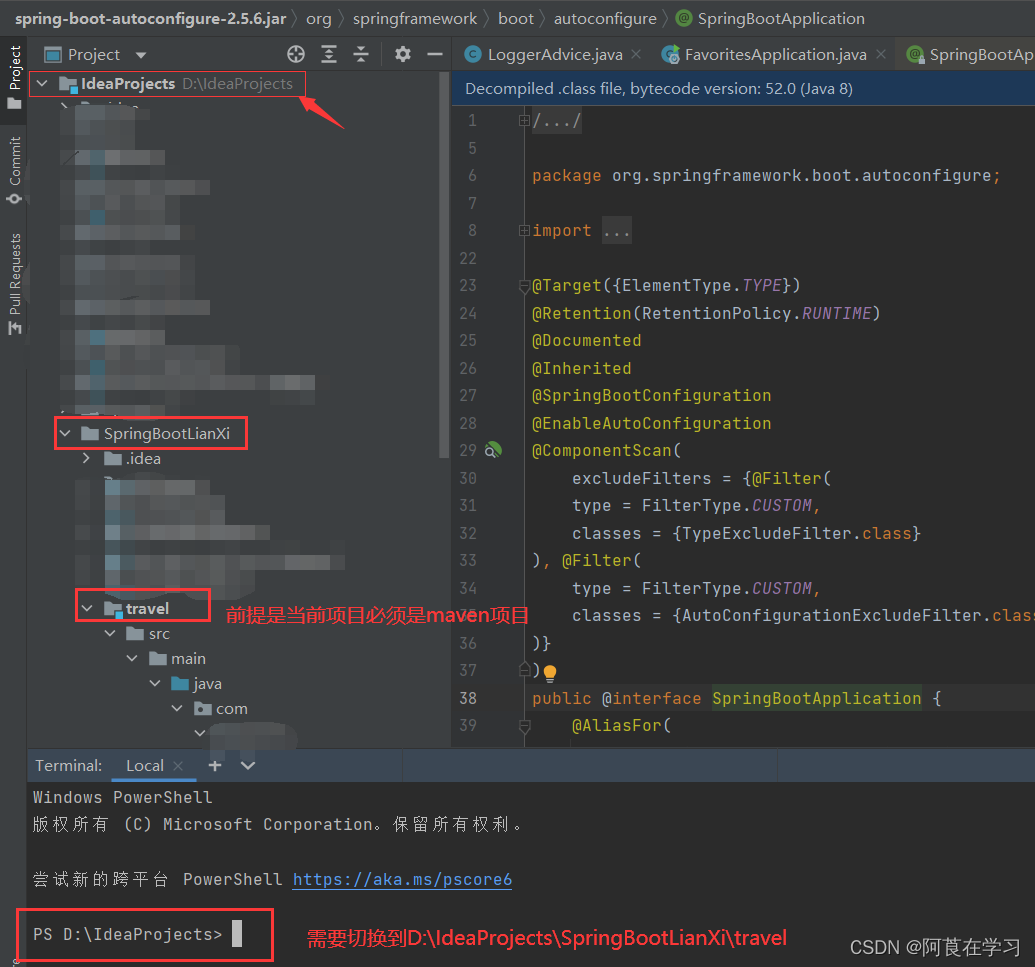Click the @ComponentScan annotation text

click(x=601, y=450)
